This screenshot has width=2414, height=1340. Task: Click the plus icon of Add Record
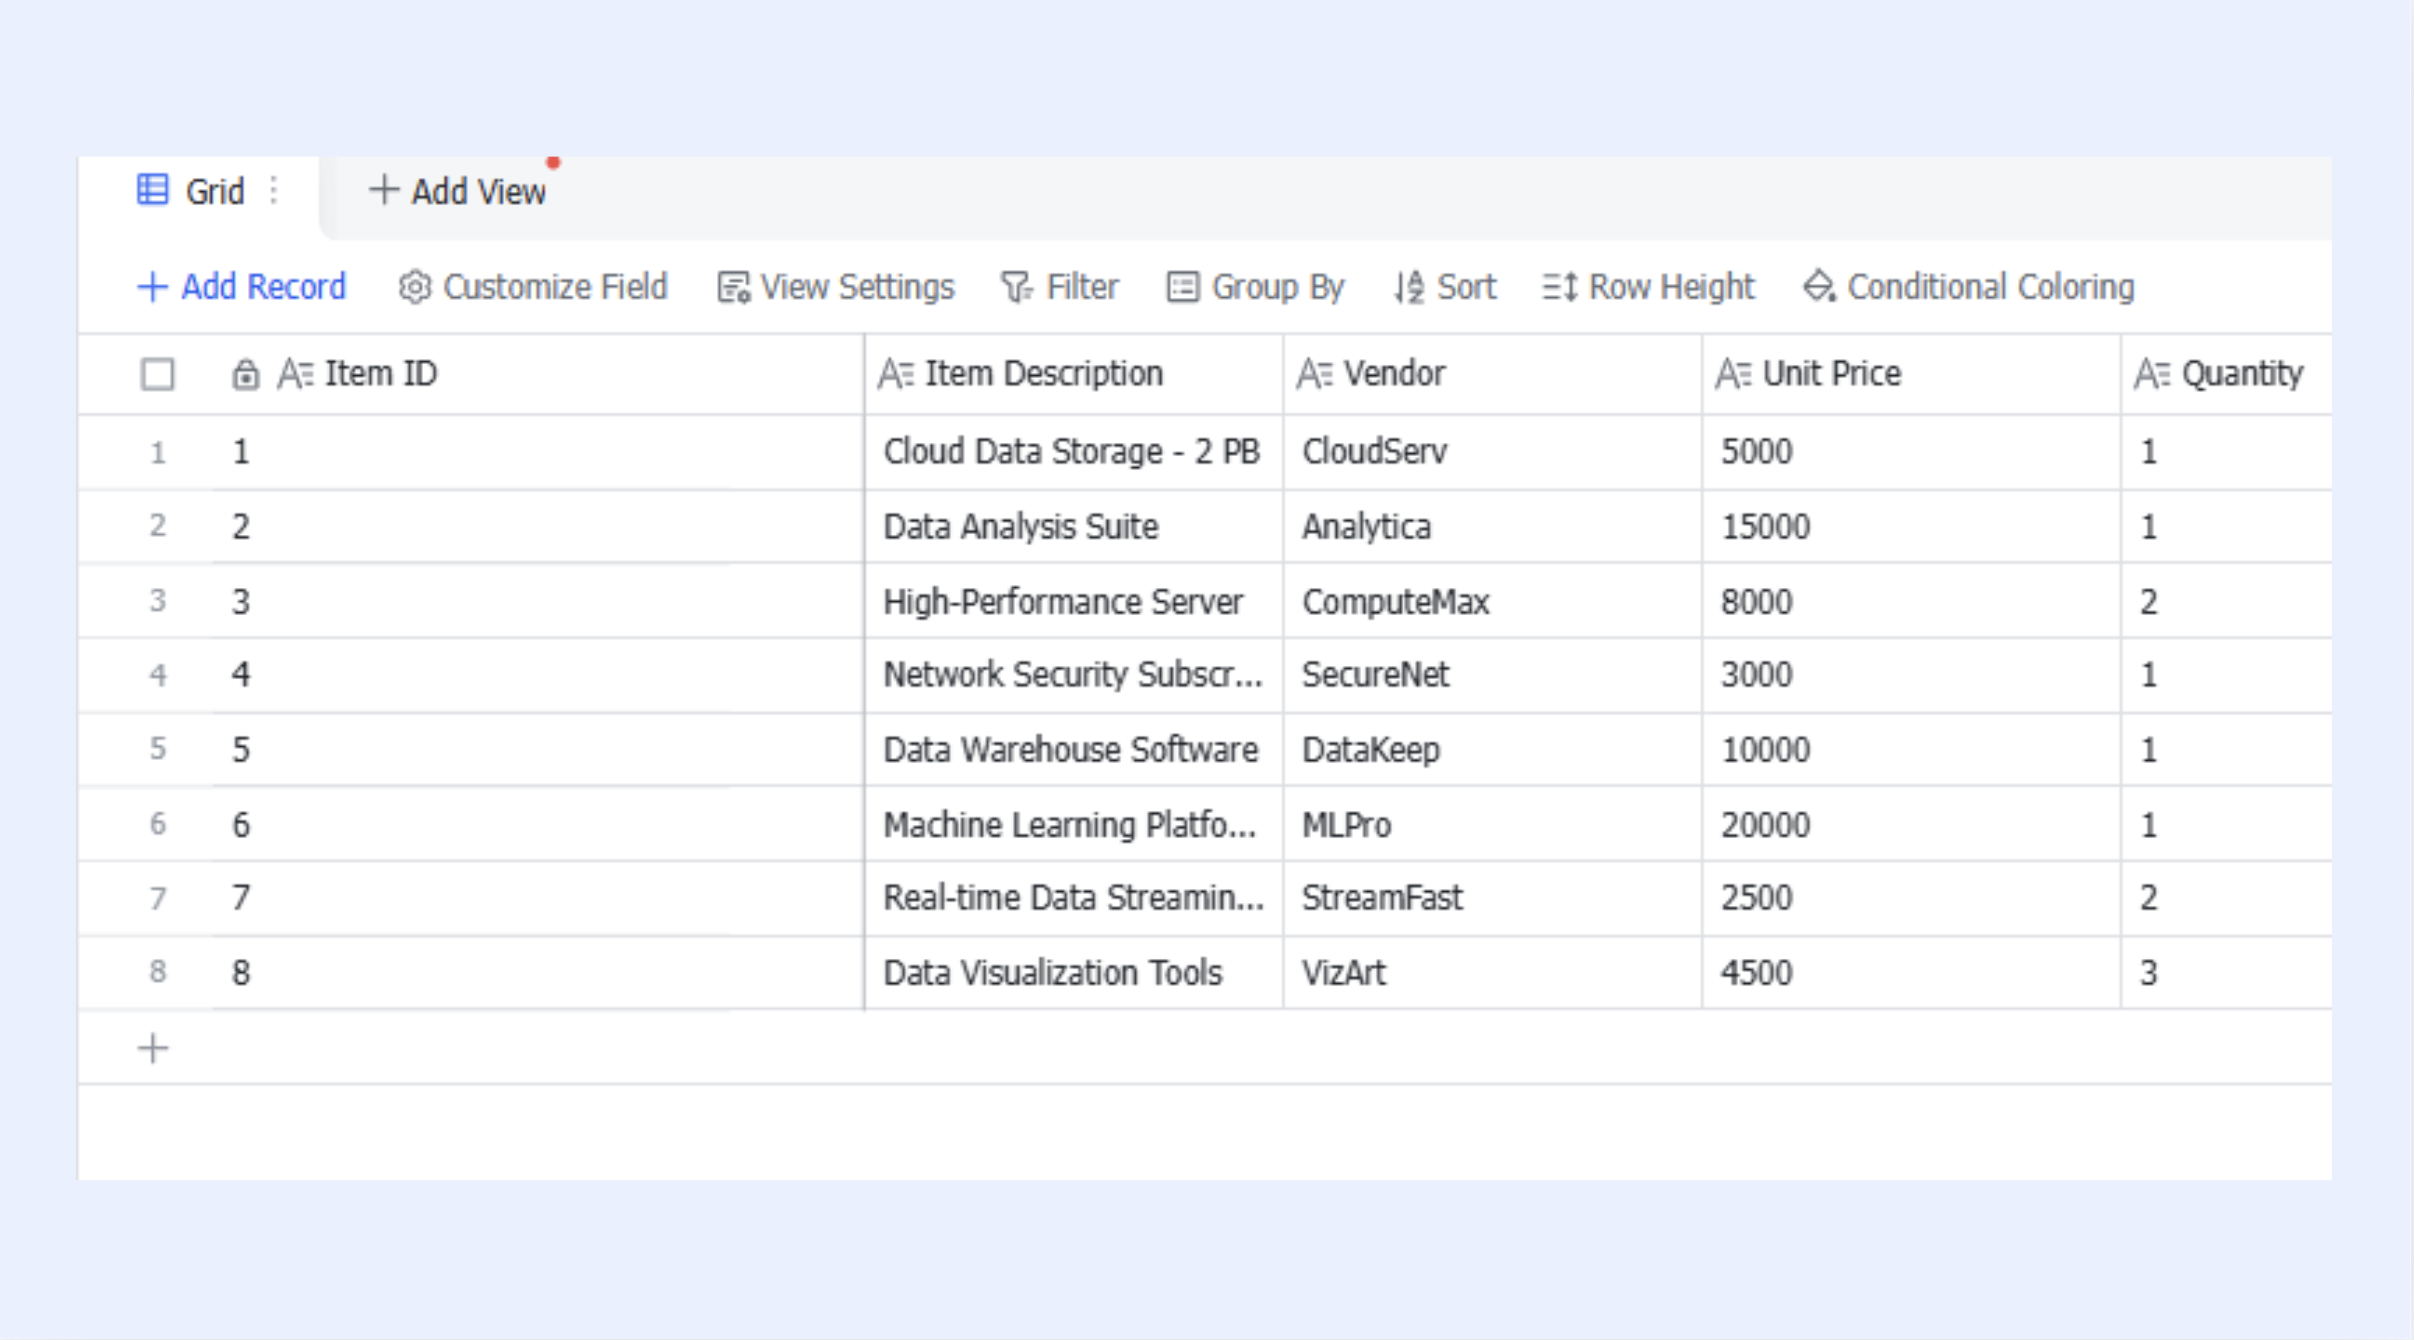coord(152,287)
